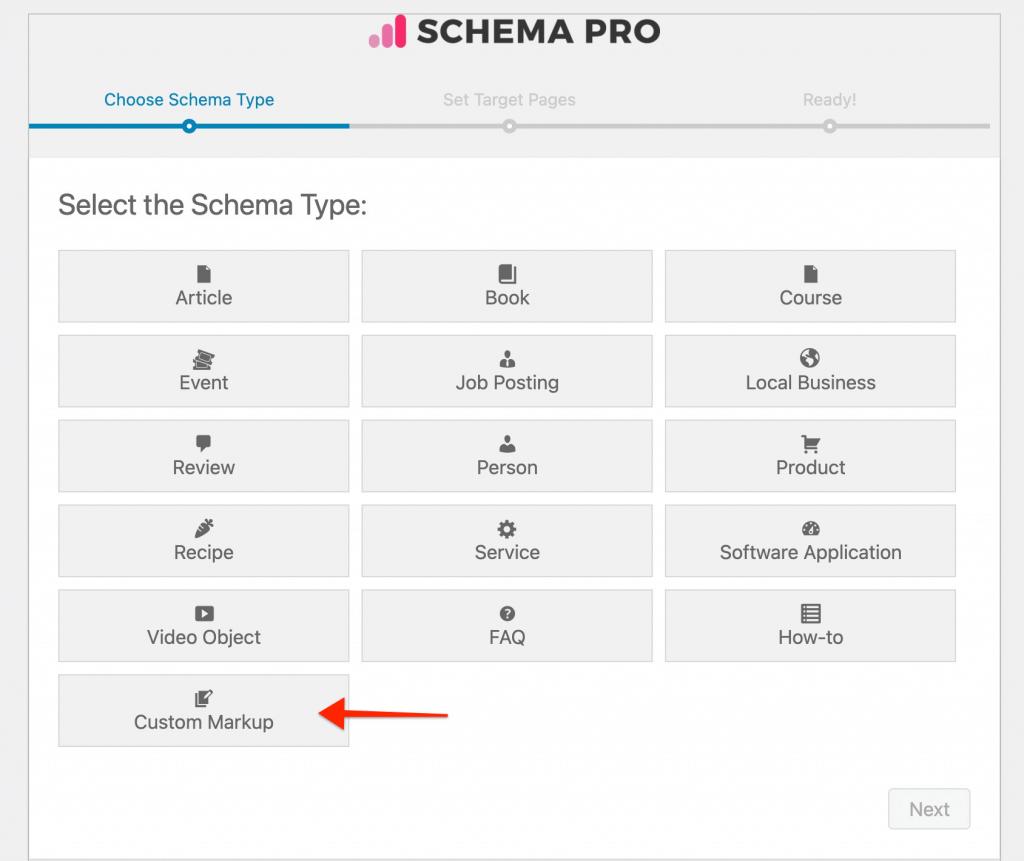
Task: Open the Set Target Pages step
Action: [509, 100]
